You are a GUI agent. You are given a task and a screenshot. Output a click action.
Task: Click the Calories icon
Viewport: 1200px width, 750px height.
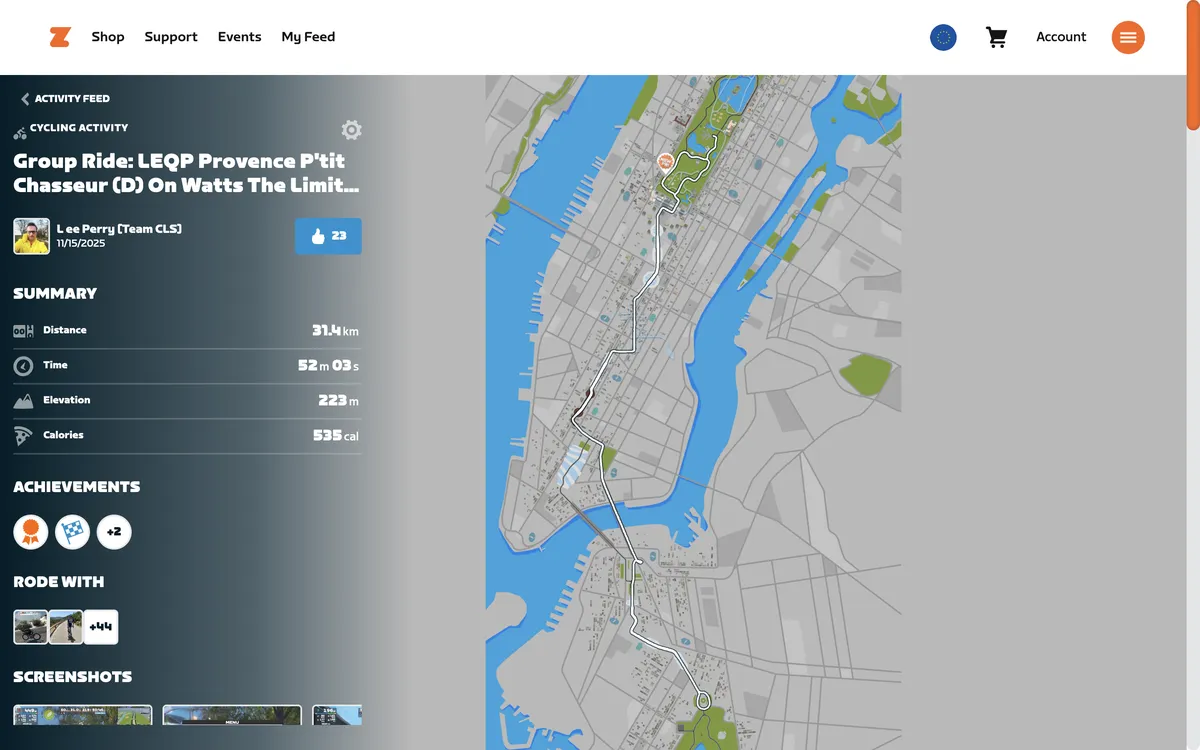click(x=23, y=436)
